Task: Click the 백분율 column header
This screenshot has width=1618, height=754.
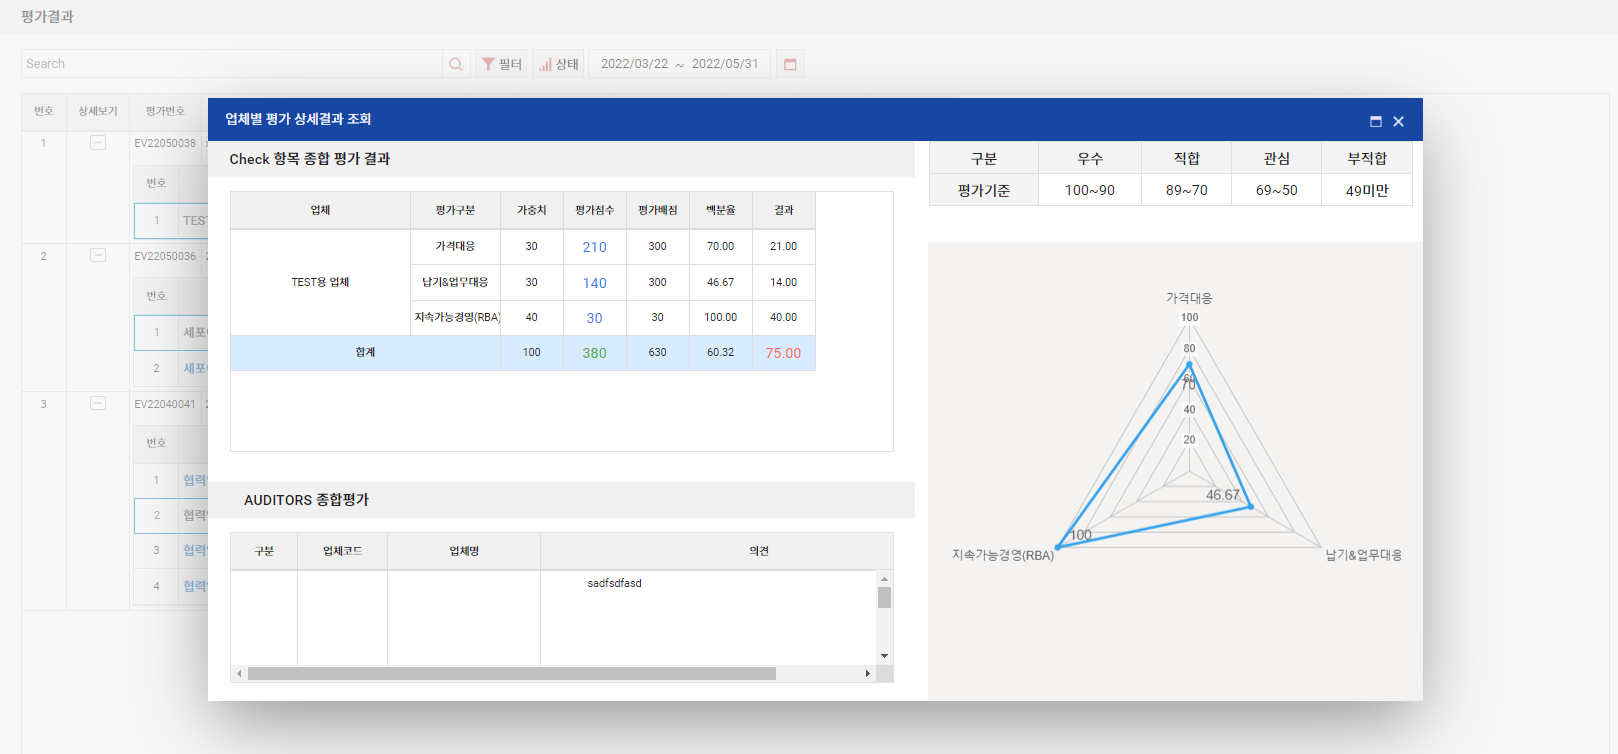Action: [721, 210]
